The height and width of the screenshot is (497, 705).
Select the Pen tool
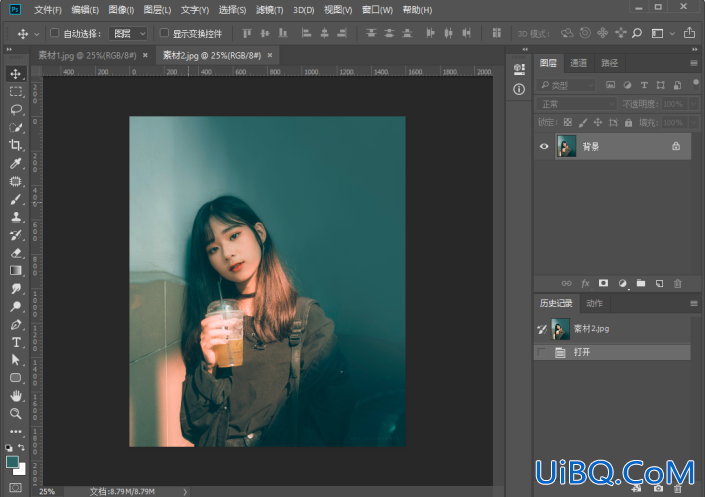[x=16, y=324]
